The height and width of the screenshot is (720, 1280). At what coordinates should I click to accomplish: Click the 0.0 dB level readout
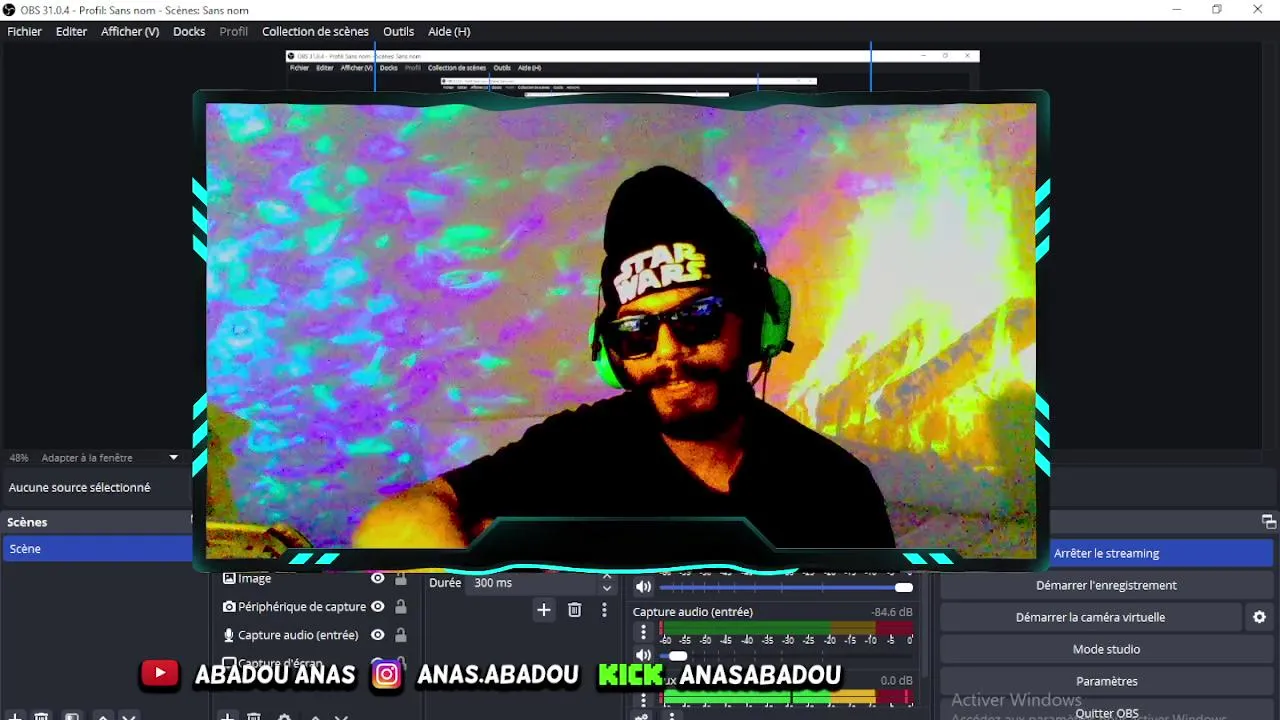pos(898,680)
